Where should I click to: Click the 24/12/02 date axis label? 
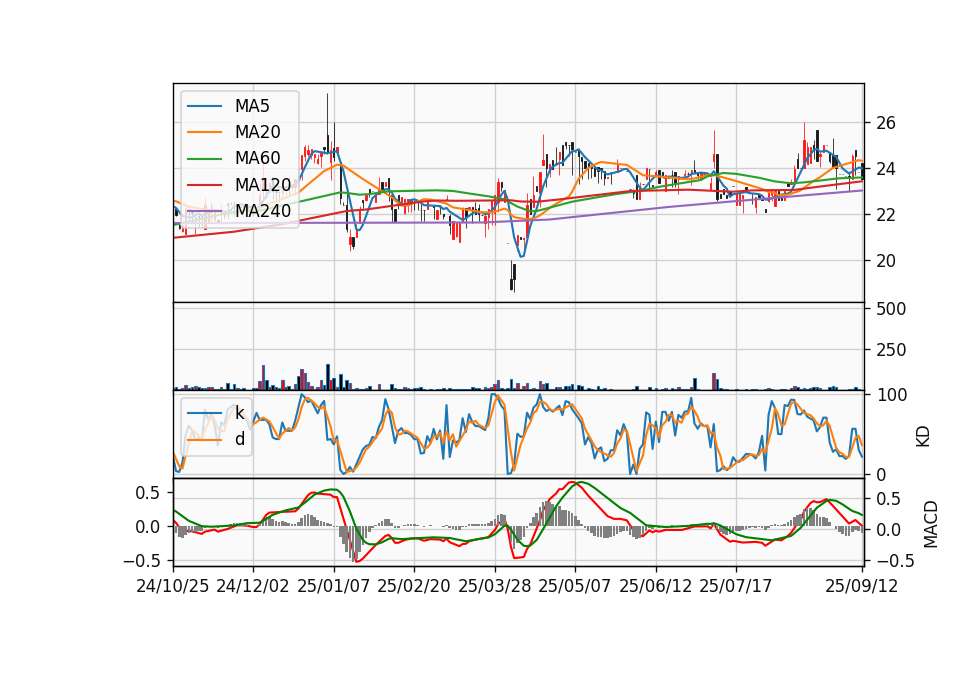point(253,586)
